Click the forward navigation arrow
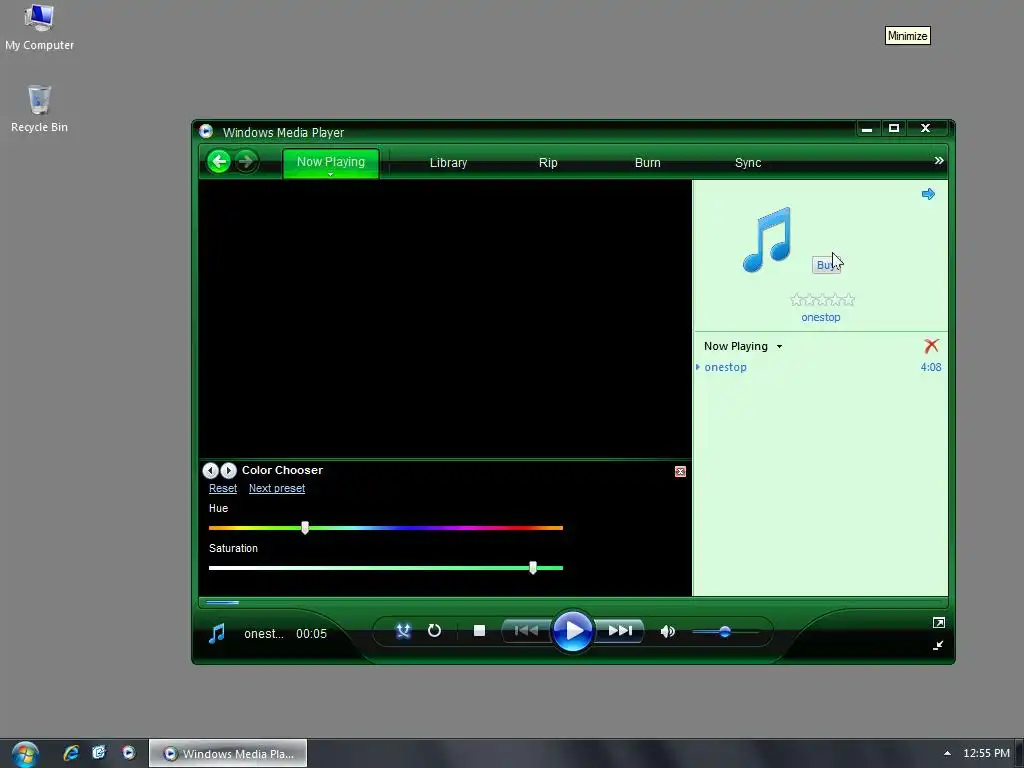The width and height of the screenshot is (1024, 768). [x=246, y=161]
